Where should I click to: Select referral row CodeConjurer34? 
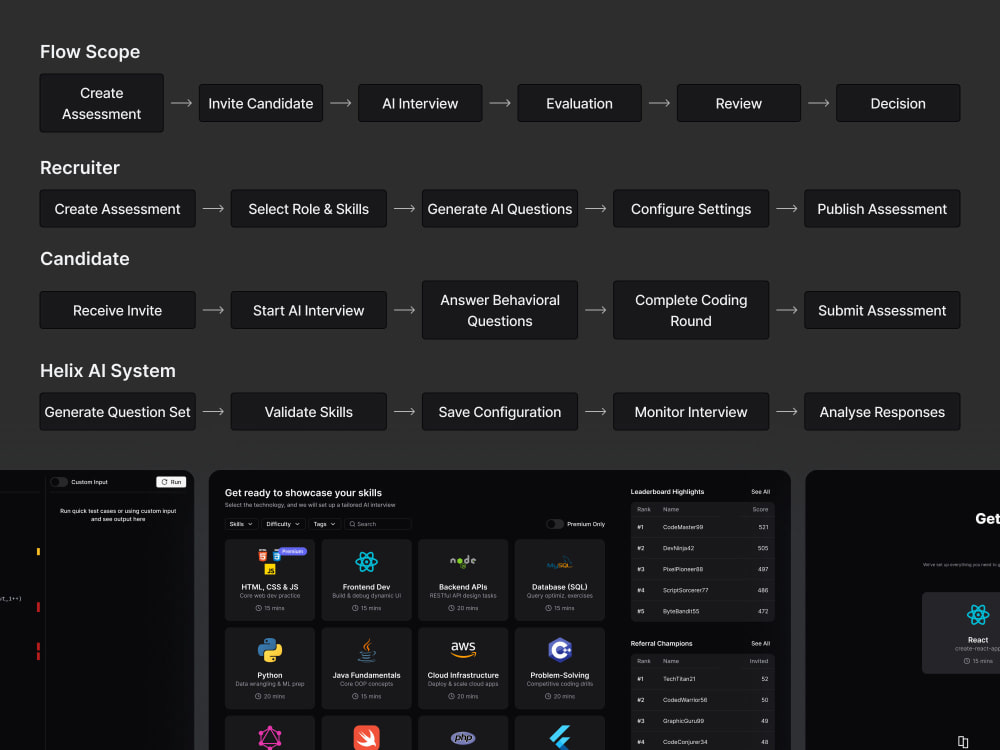click(x=703, y=742)
